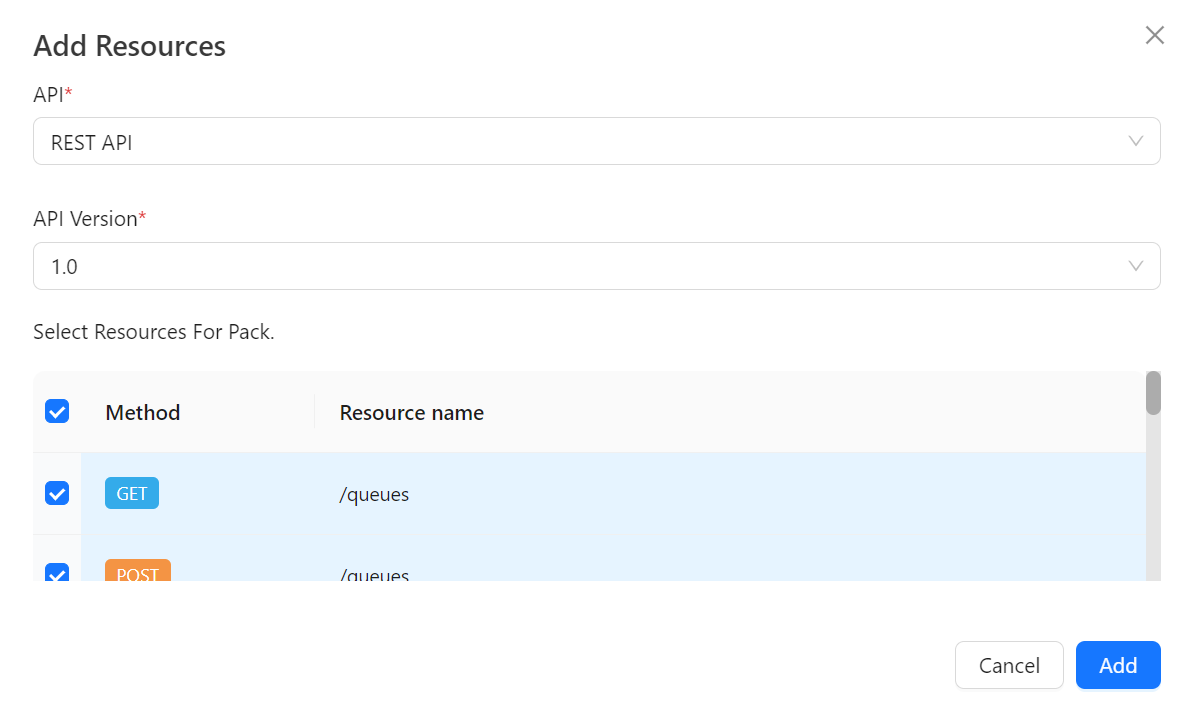Click the blue GET method badge
Viewport: 1194px width, 711px height.
[131, 494]
